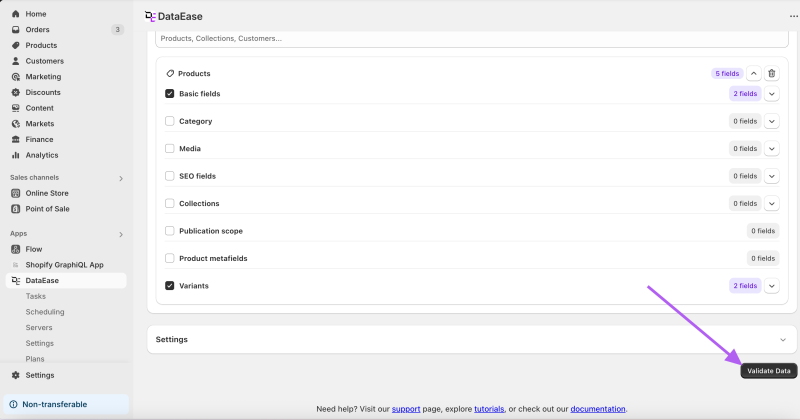This screenshot has width=800, height=420.
Task: Click the Orders inbox icon
Action: 16,30
